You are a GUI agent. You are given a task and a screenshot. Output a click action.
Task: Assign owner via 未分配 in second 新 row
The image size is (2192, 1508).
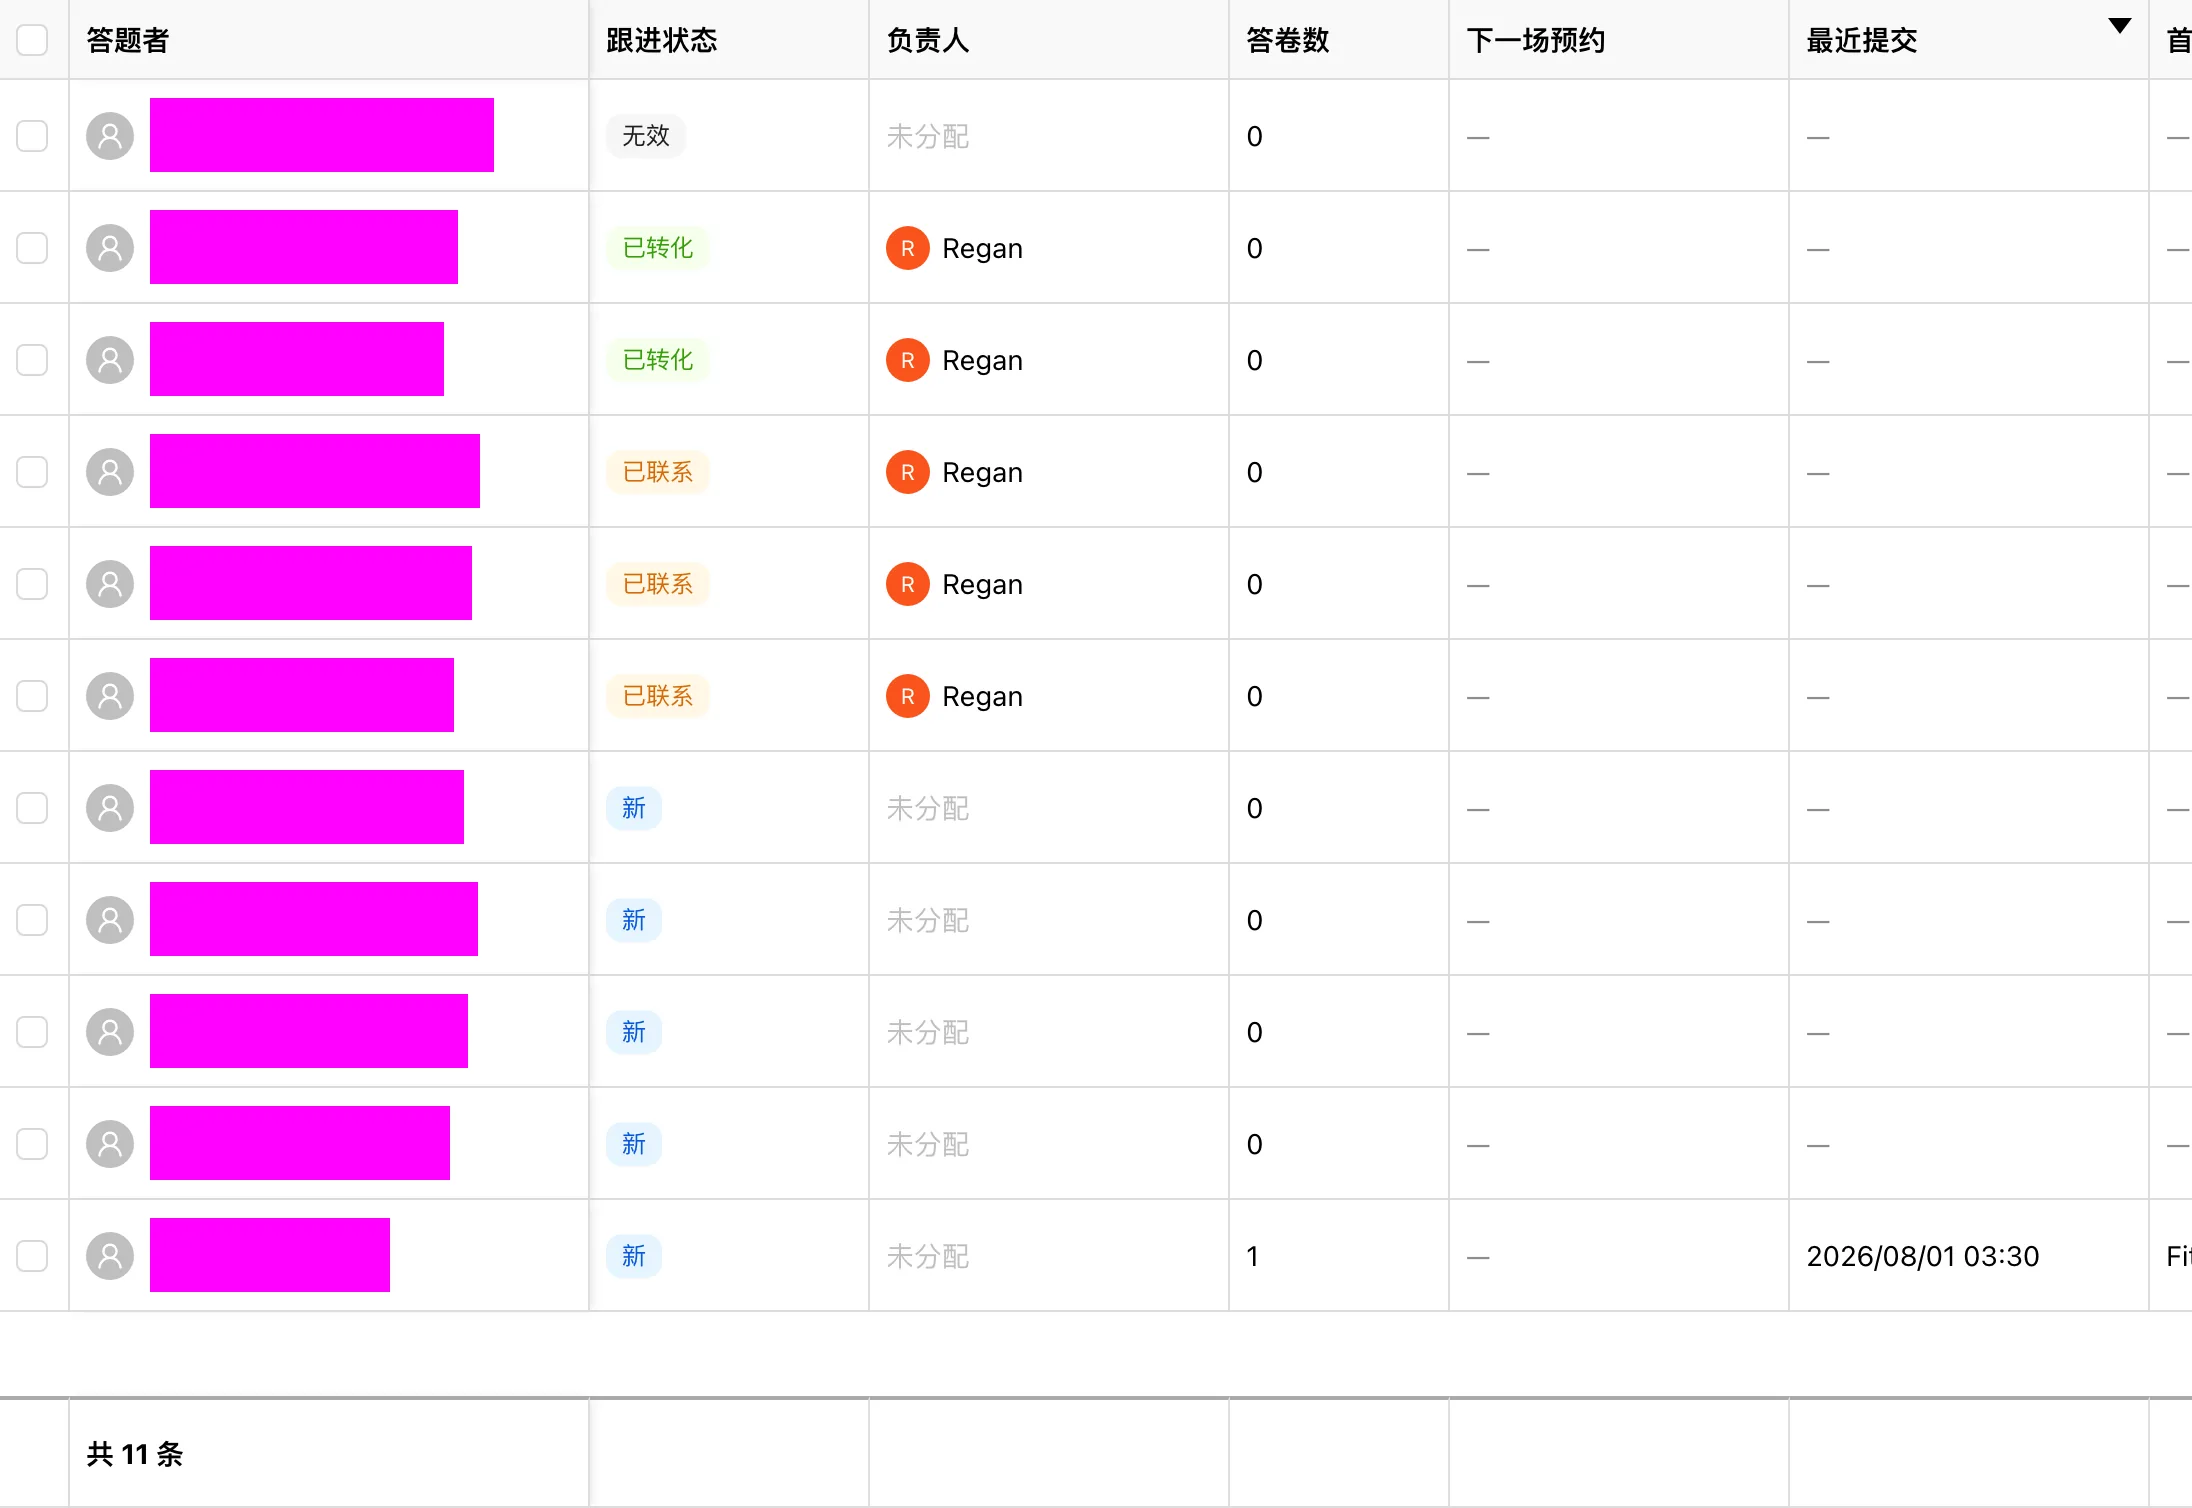pos(928,920)
